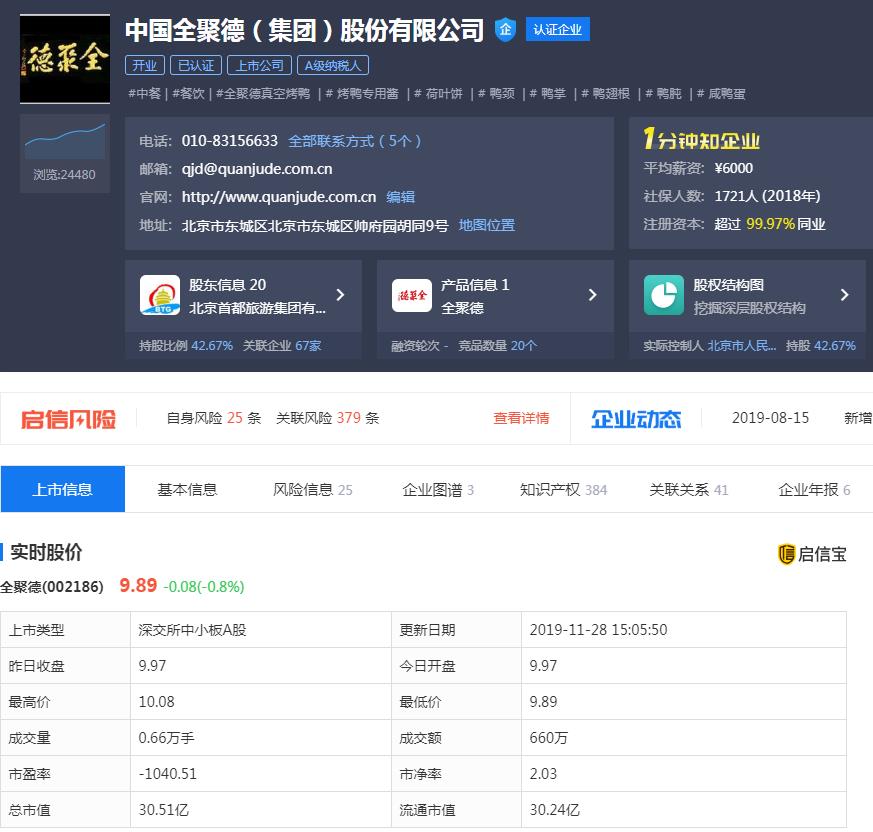Select the 风险信息 tab
Screen dimensions: 873x832
tap(304, 490)
